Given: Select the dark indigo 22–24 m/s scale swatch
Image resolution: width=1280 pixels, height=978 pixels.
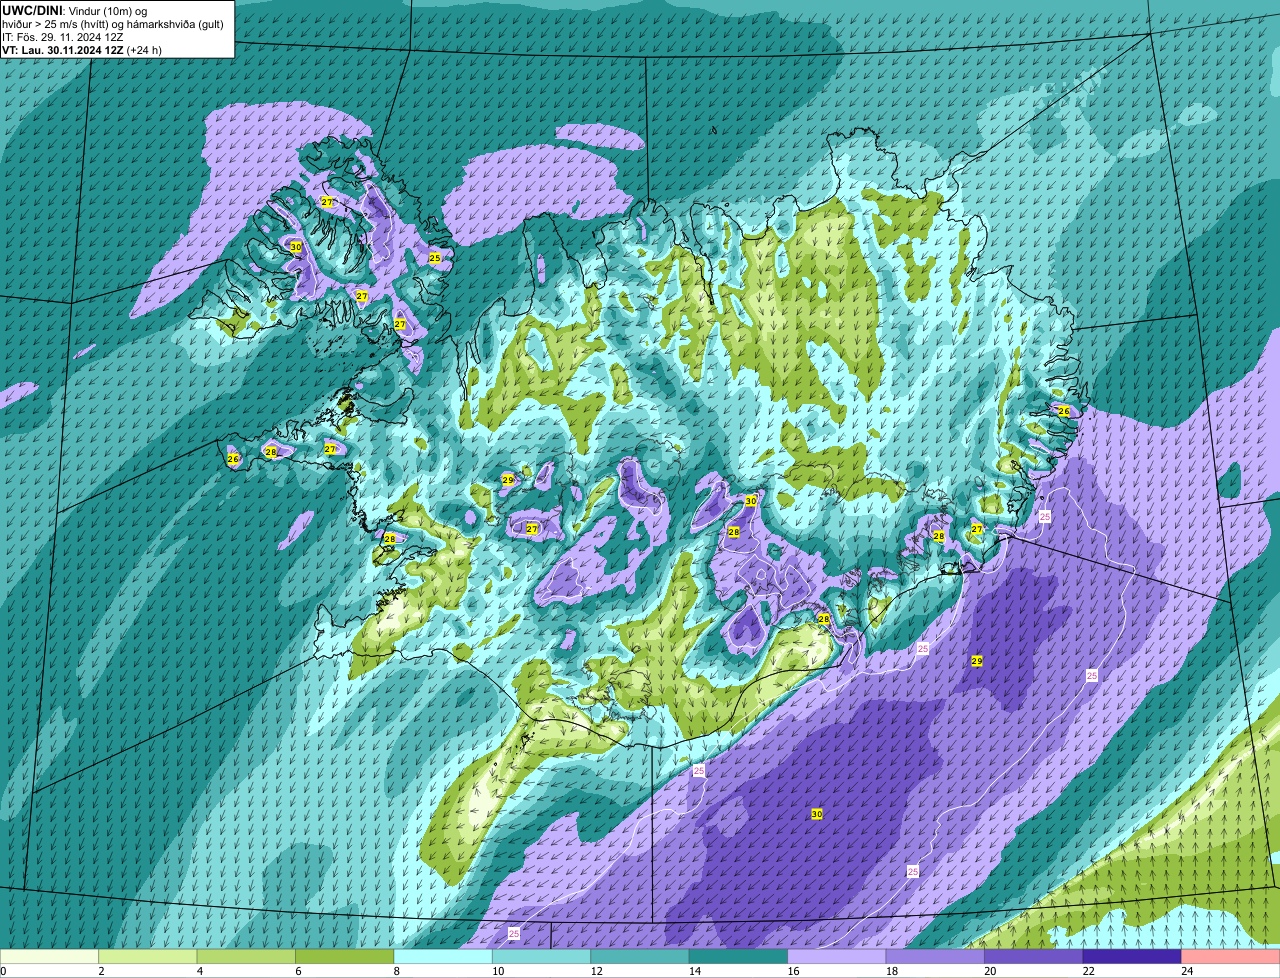Looking at the screenshot, I should point(1133,957).
